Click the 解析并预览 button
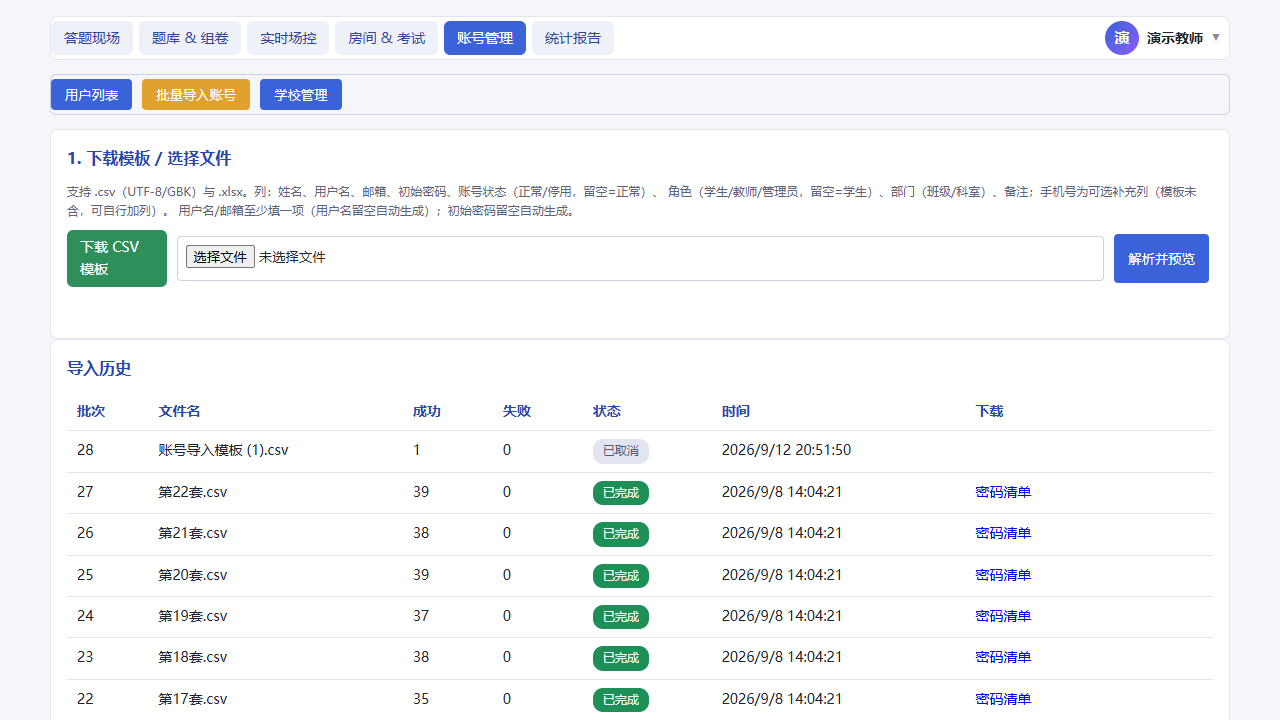The height and width of the screenshot is (720, 1280). (x=1161, y=258)
